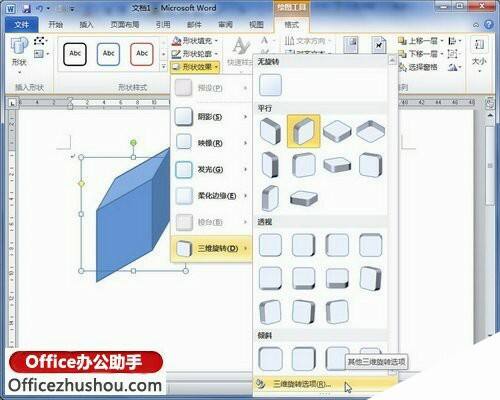The height and width of the screenshot is (400, 500).
Task: Switch to the 格式 Format tab
Action: coord(292,25)
